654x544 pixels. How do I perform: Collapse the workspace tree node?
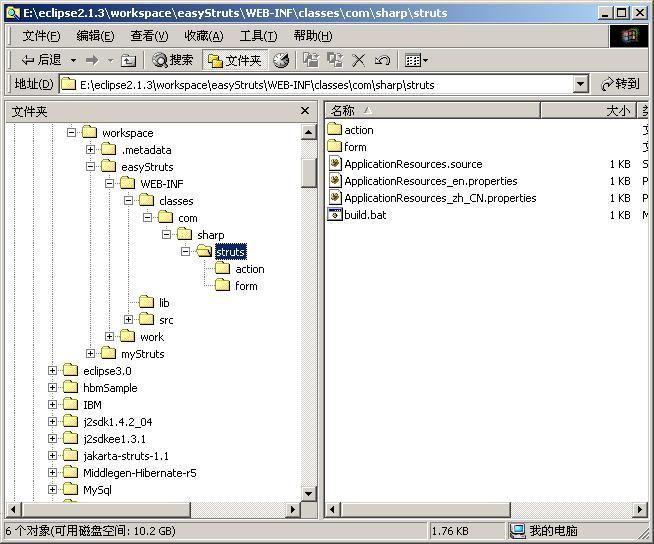tap(71, 133)
